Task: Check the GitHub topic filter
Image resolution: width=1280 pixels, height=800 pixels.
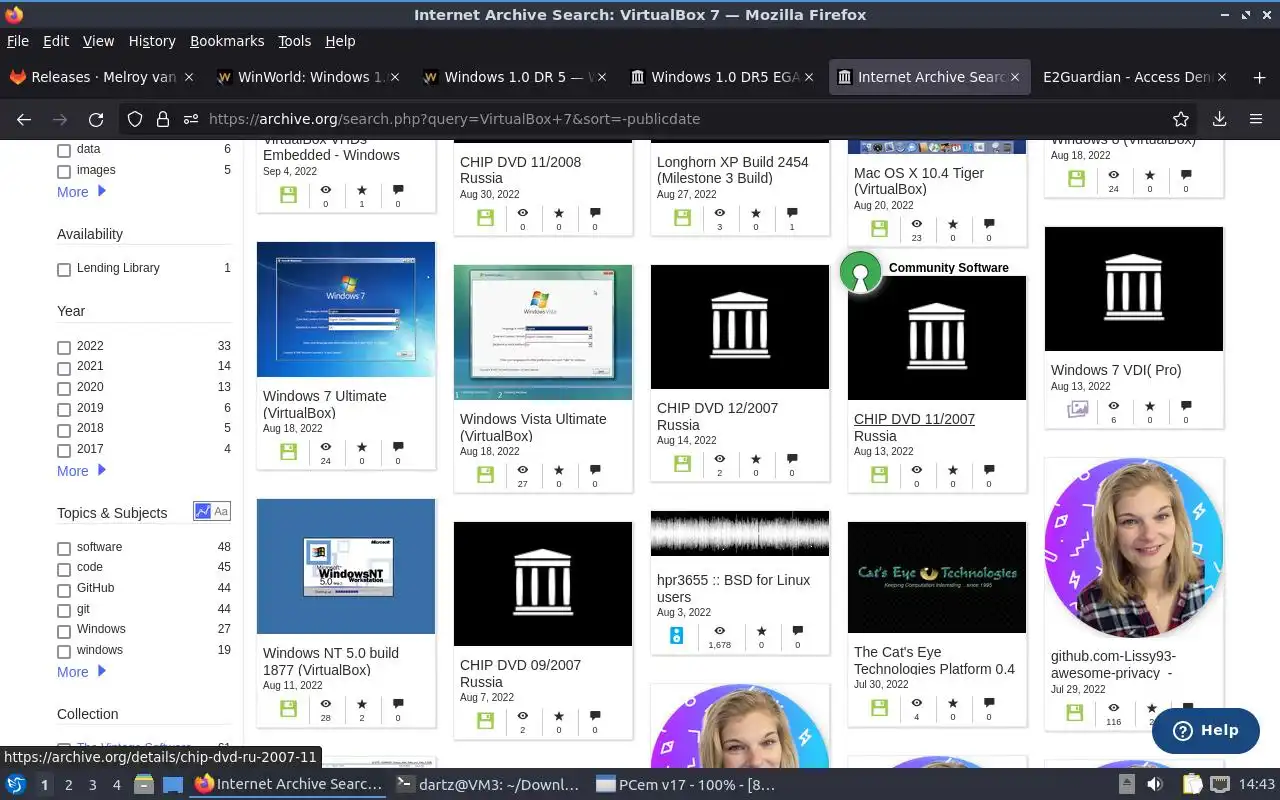Action: [x=64, y=590]
